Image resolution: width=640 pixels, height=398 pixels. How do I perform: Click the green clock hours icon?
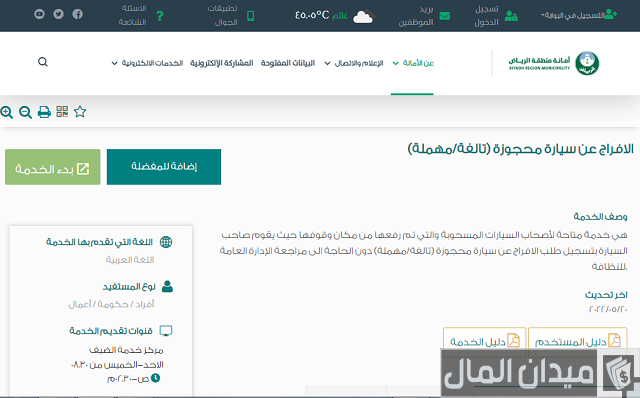(x=156, y=378)
